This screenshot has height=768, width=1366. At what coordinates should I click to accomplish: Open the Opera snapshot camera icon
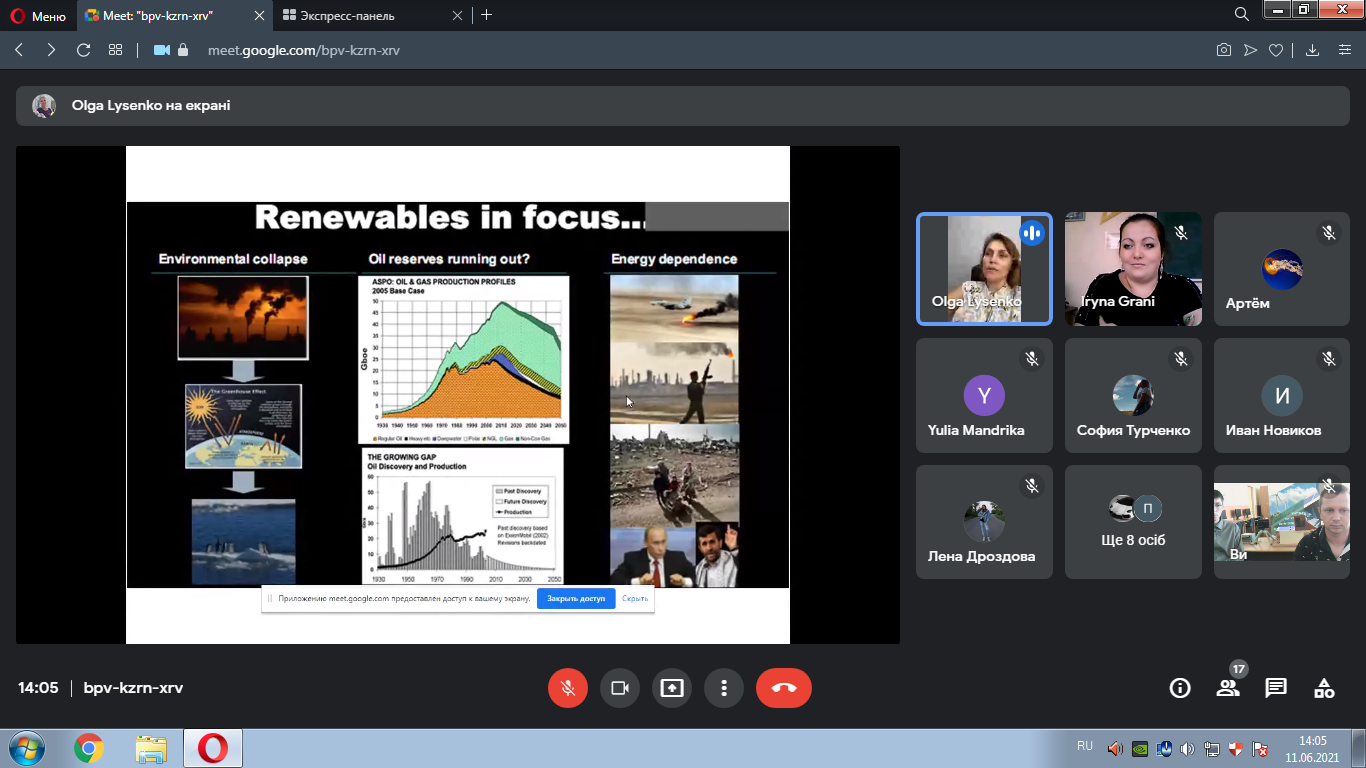1223,50
